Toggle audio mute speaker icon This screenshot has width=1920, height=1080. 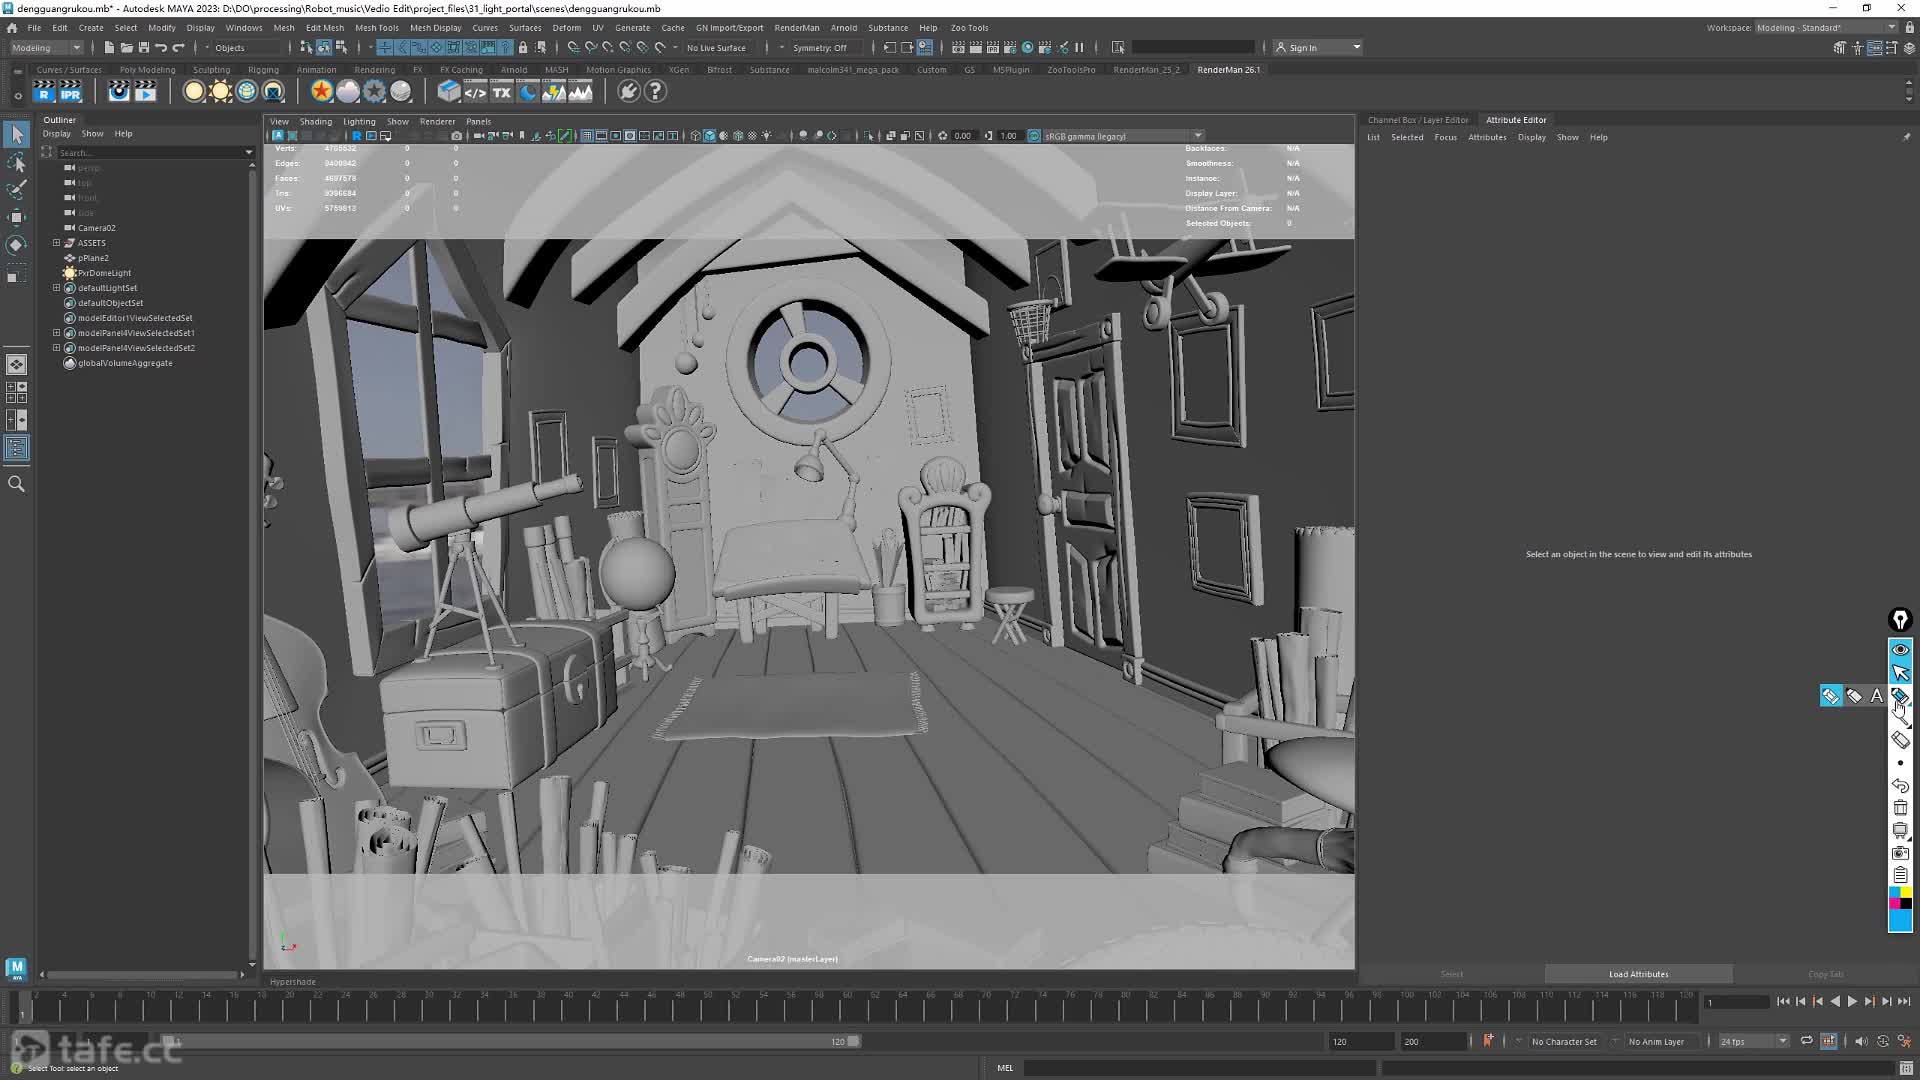click(x=1861, y=1041)
